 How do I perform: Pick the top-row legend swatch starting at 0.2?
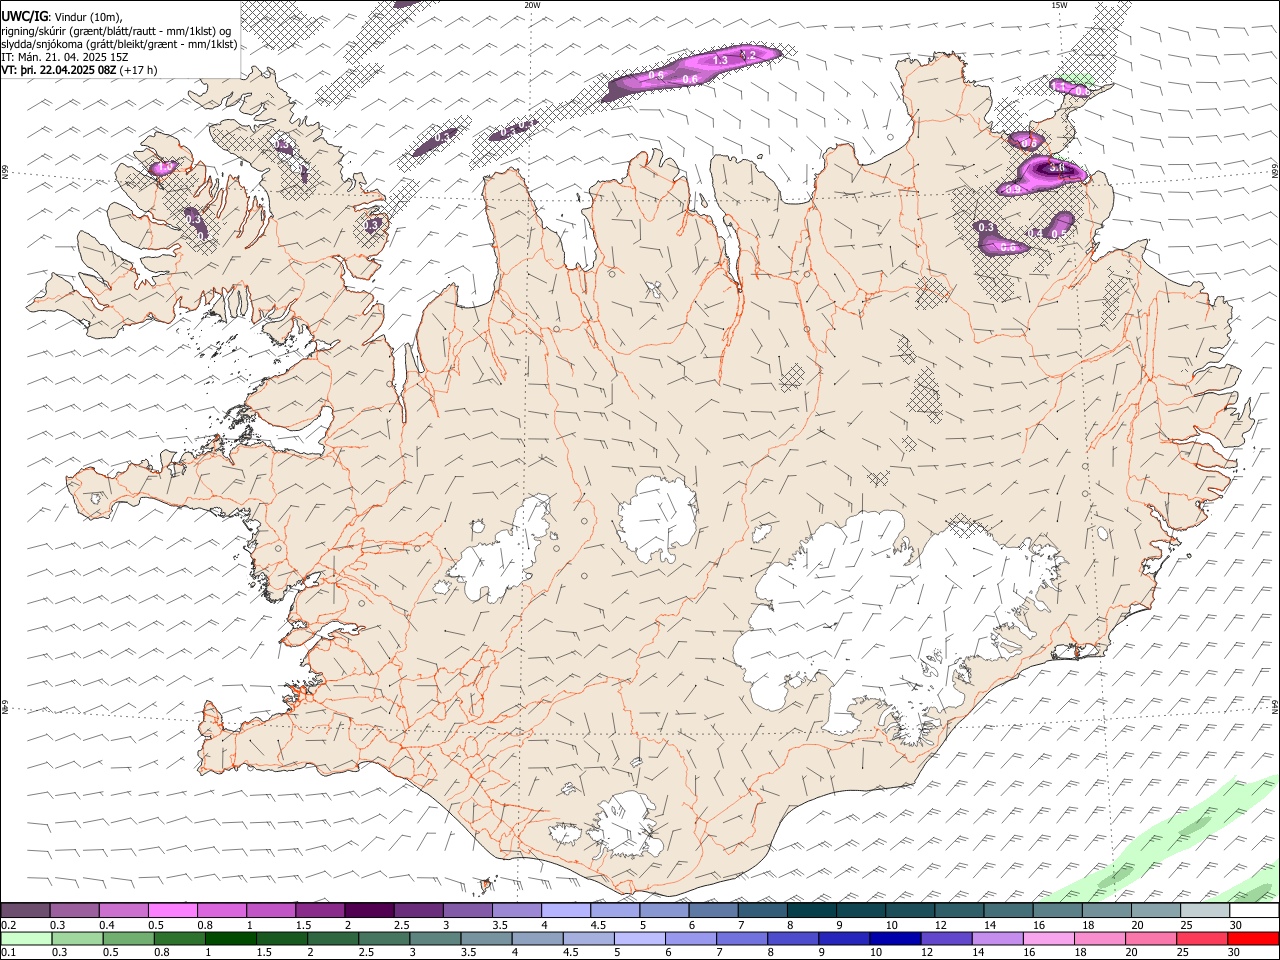(x=25, y=910)
